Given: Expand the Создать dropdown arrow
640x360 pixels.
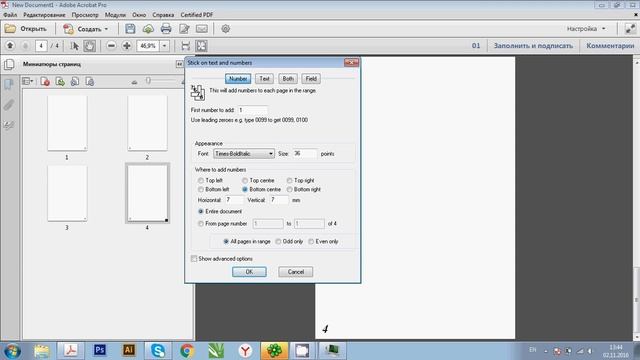Looking at the screenshot, I should [x=106, y=29].
